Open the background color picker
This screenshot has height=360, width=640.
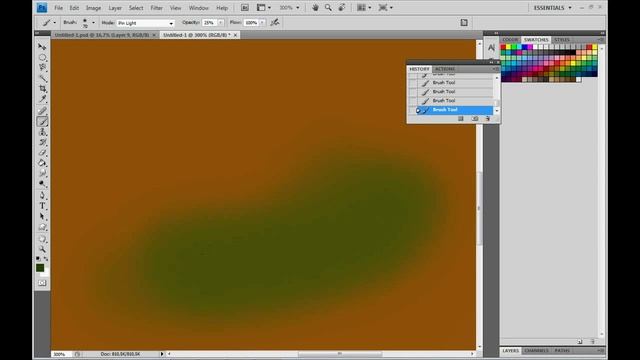[x=46, y=273]
